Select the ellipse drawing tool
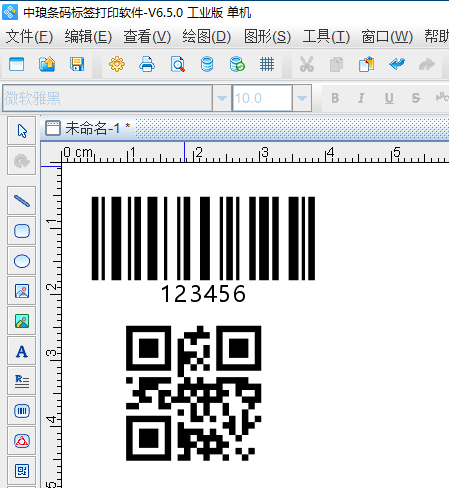The image size is (449, 488). click(x=22, y=261)
